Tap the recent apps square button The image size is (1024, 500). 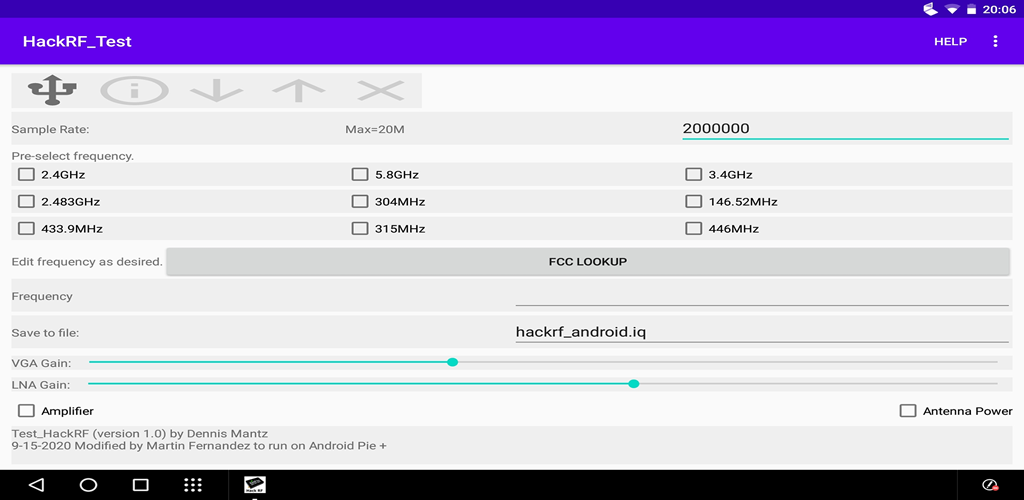click(x=140, y=484)
